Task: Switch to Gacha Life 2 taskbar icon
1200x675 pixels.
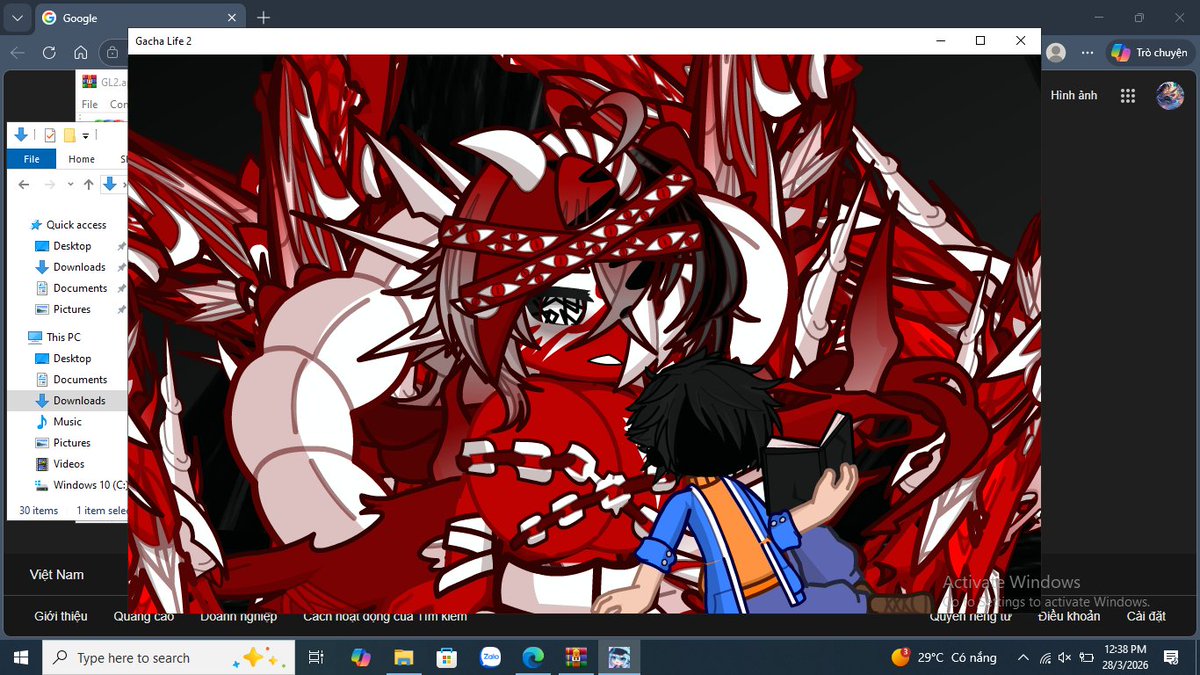Action: [x=619, y=657]
